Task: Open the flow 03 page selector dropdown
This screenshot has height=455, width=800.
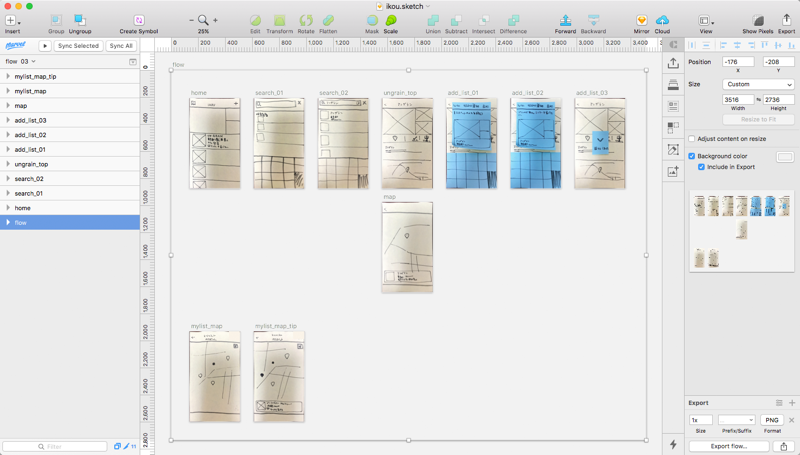Action: (x=20, y=61)
